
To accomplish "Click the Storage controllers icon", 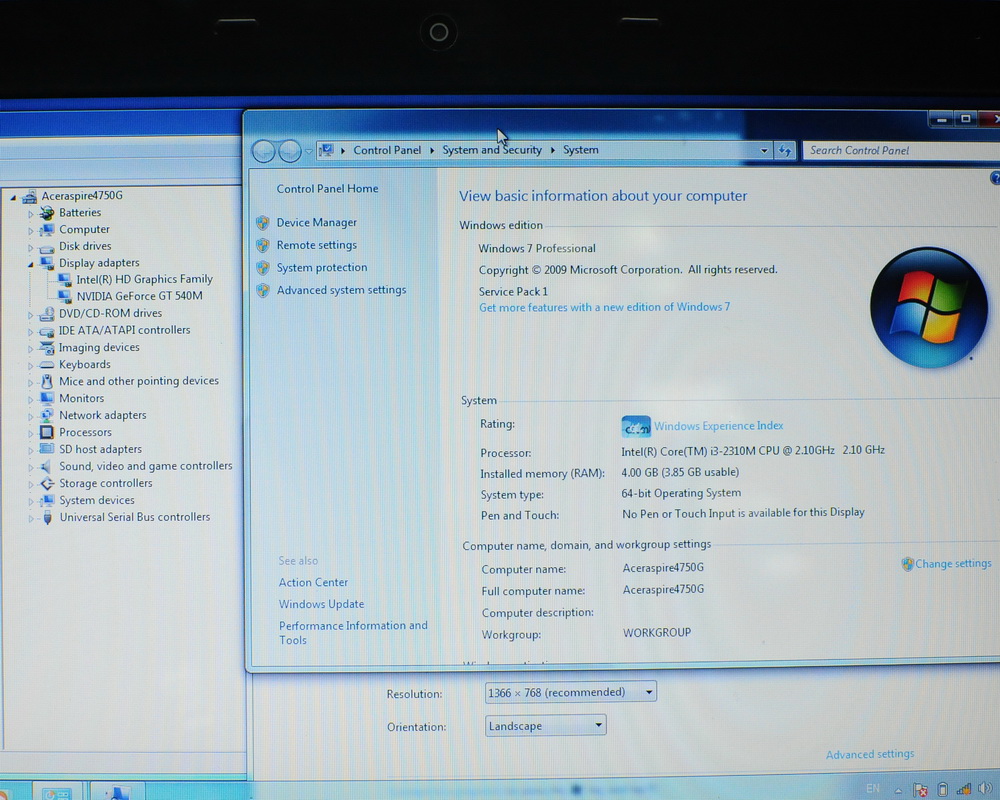I will [x=47, y=484].
